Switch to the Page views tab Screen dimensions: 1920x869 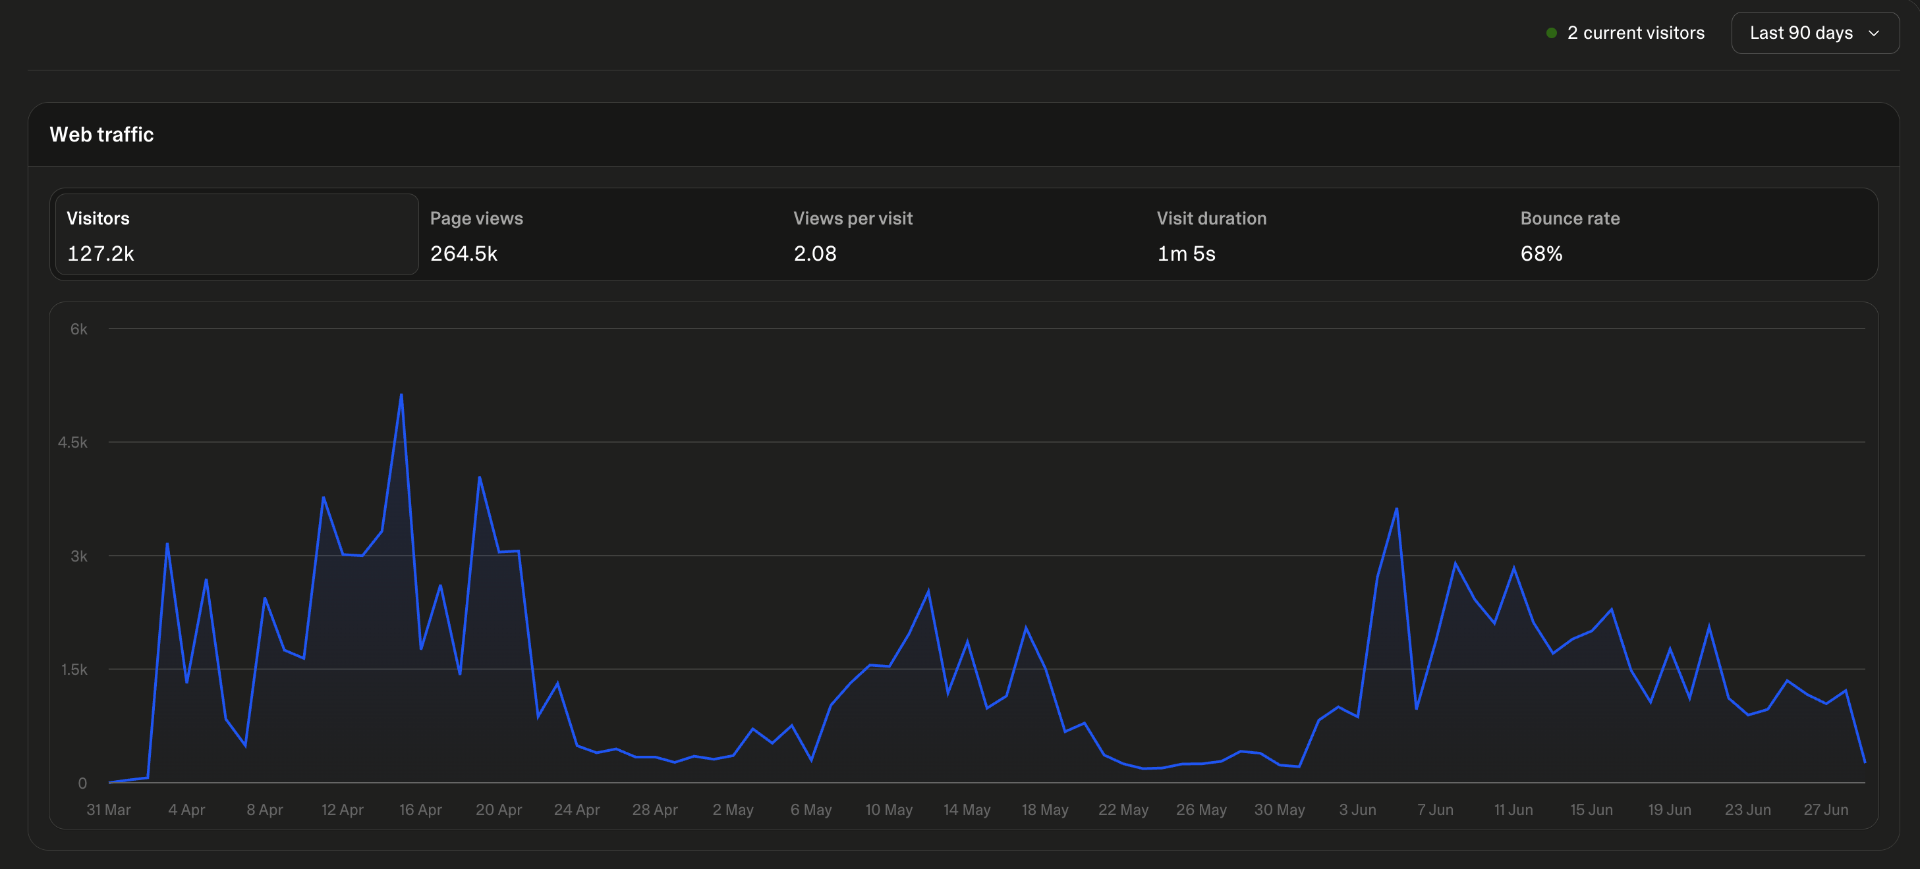click(x=600, y=234)
